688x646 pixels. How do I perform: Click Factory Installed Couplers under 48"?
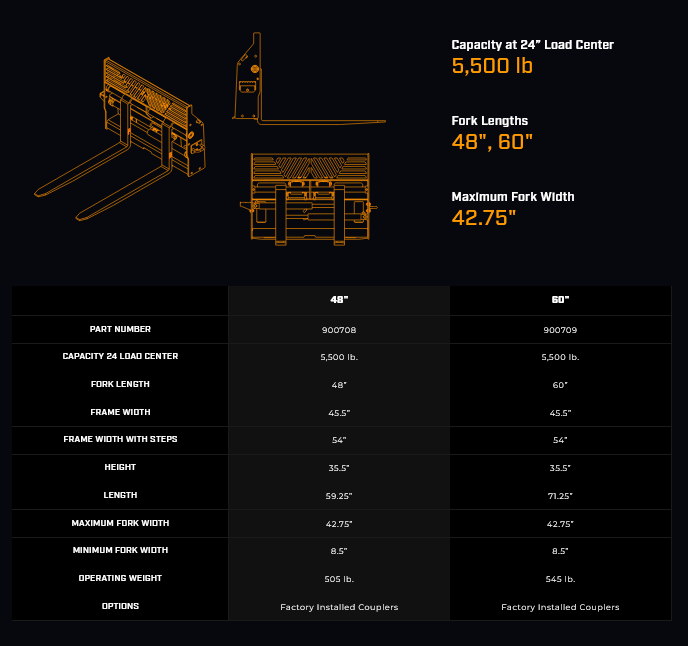point(339,607)
